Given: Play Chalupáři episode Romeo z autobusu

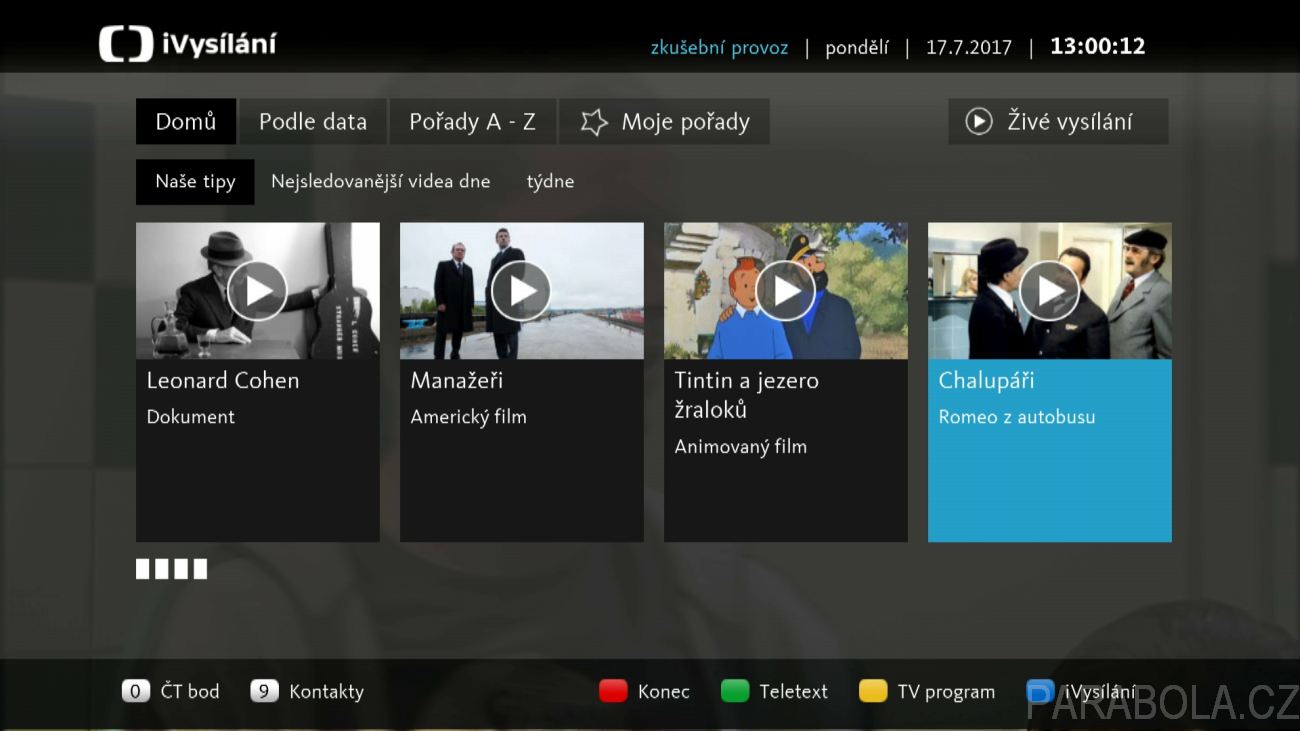Looking at the screenshot, I should (1049, 291).
